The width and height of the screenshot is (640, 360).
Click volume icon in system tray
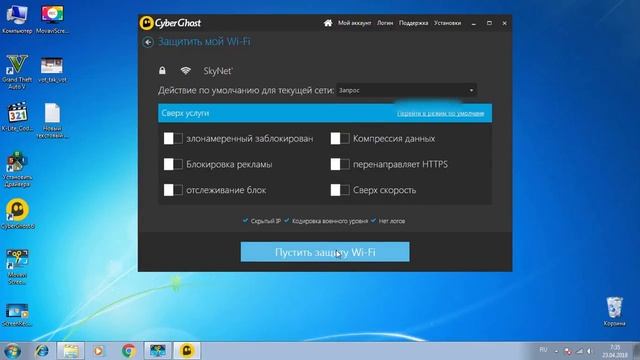coord(589,351)
